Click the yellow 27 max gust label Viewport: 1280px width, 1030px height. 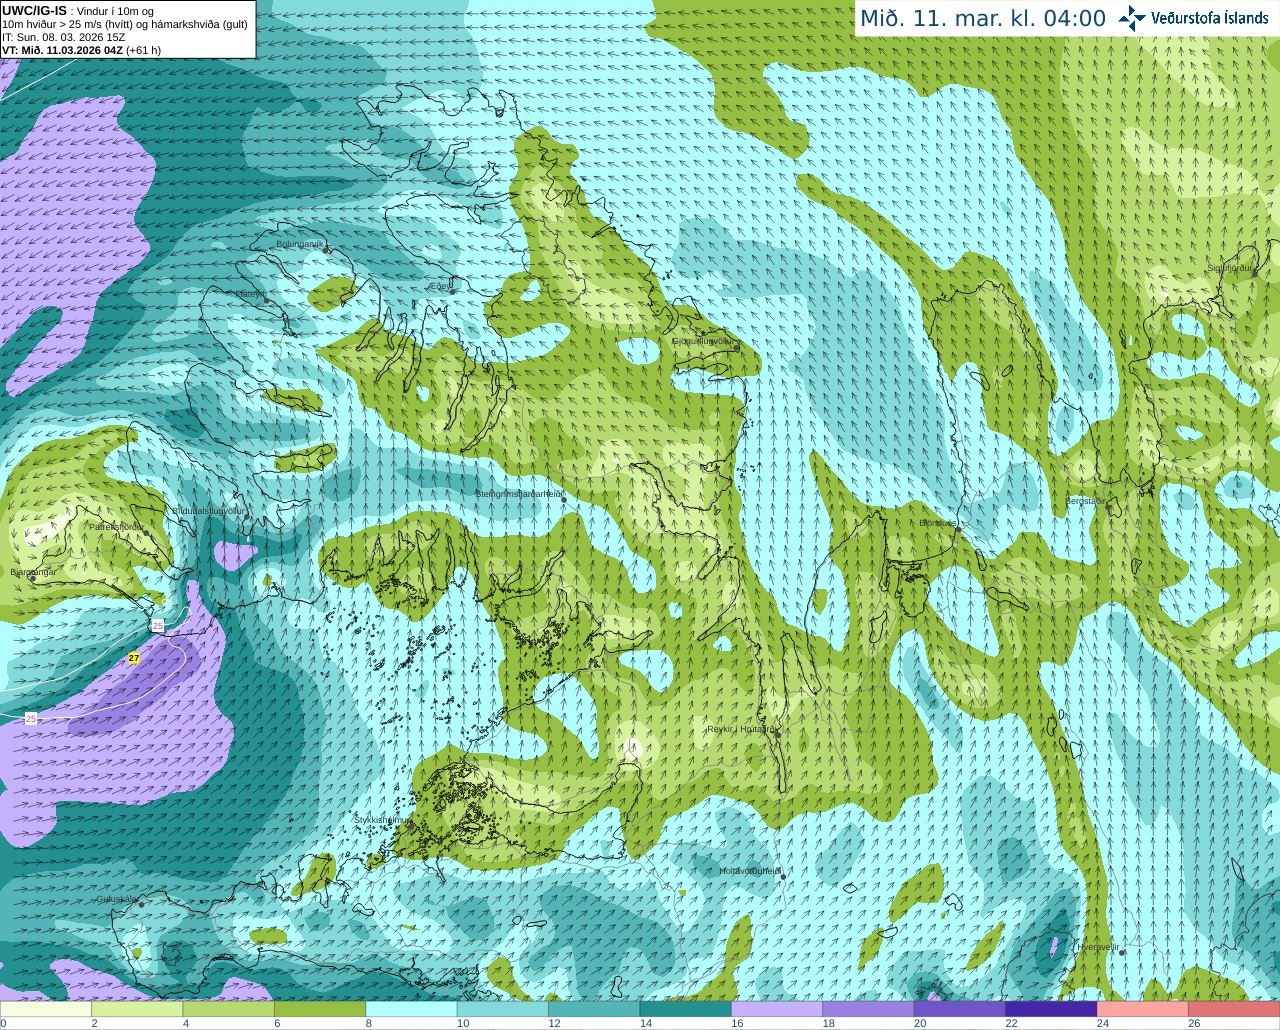coord(134,658)
